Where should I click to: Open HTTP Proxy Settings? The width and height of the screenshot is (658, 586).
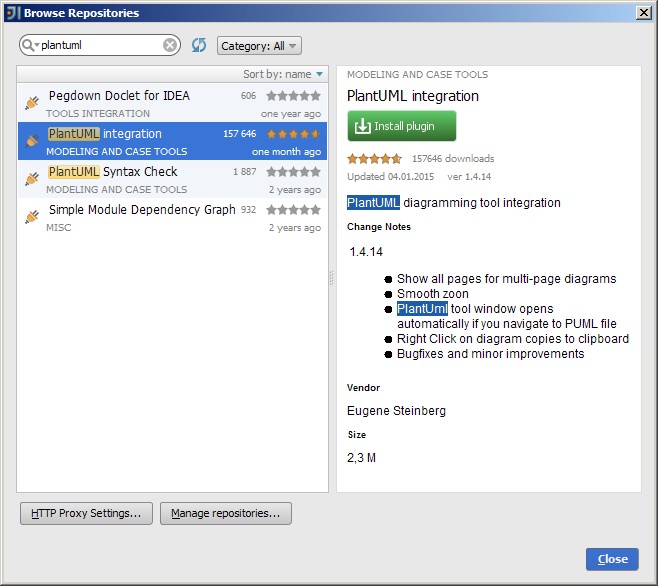point(86,513)
